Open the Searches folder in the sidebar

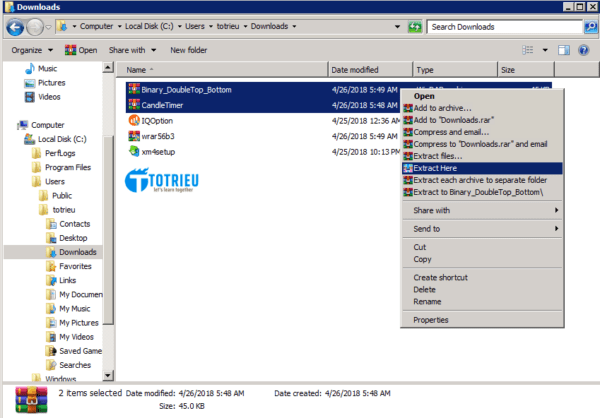(68, 365)
